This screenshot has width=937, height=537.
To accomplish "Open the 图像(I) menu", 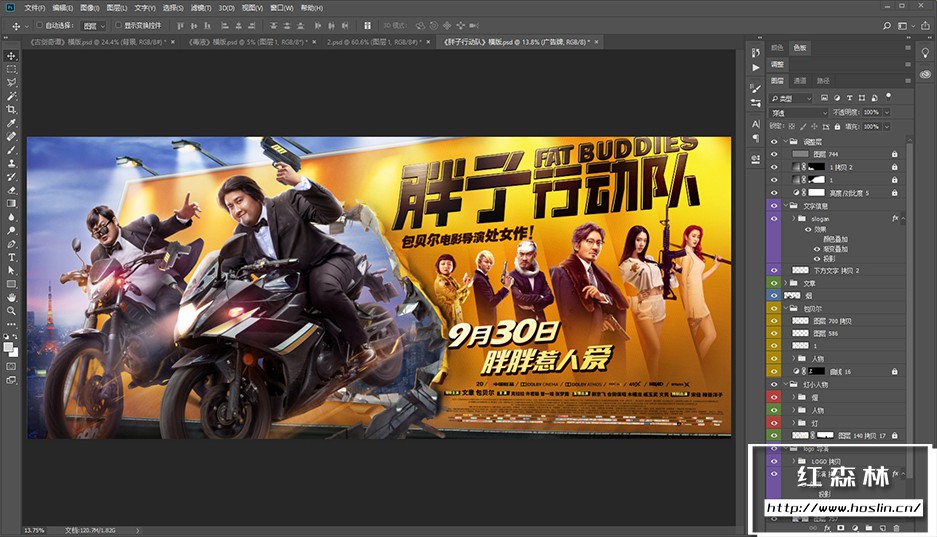I will (x=90, y=8).
